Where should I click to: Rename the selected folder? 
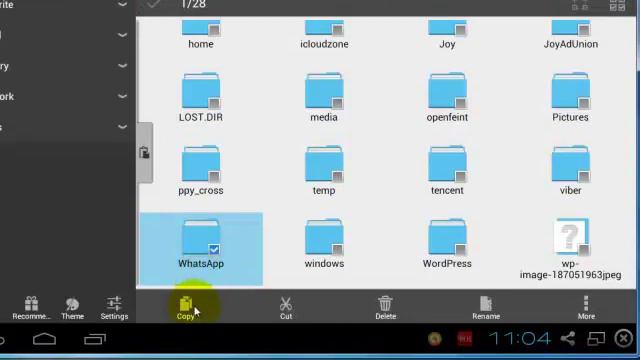click(486, 308)
